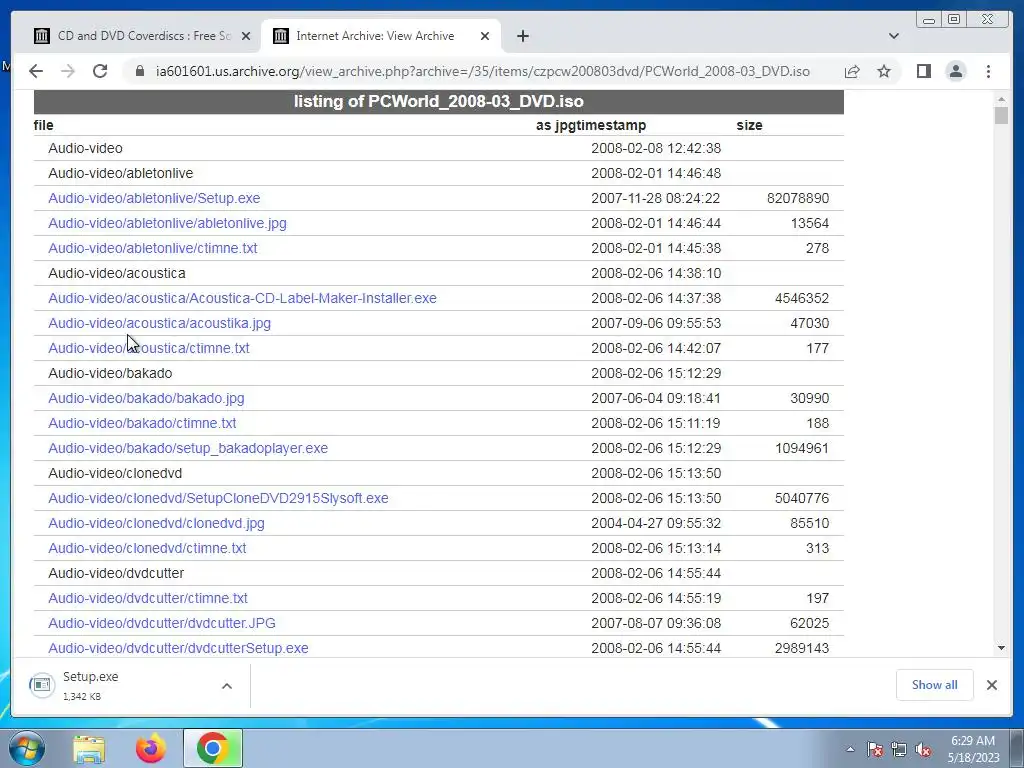Viewport: 1024px width, 768px height.
Task: Click Audio-video/acoustica folder row text
Action: coord(117,273)
